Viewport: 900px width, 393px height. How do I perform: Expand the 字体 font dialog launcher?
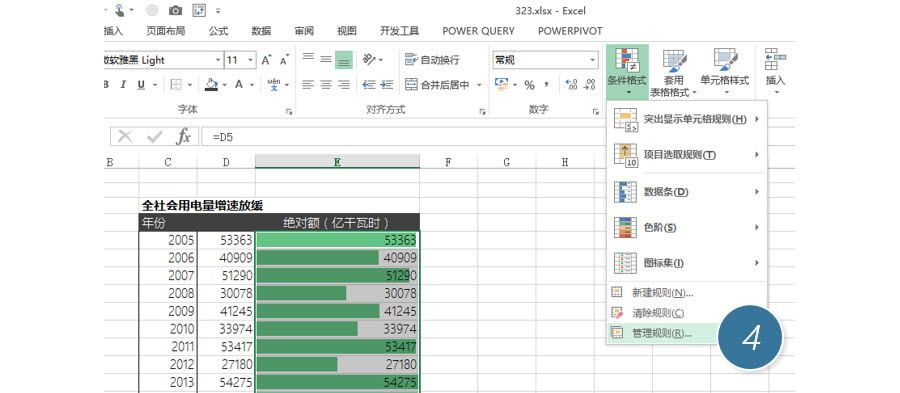click(289, 112)
